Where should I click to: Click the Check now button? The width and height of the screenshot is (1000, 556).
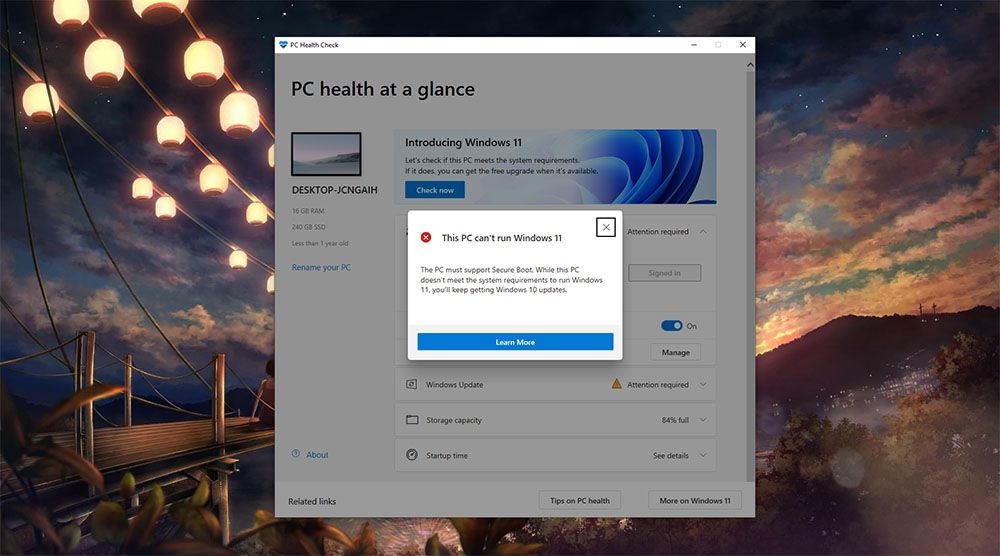point(435,190)
